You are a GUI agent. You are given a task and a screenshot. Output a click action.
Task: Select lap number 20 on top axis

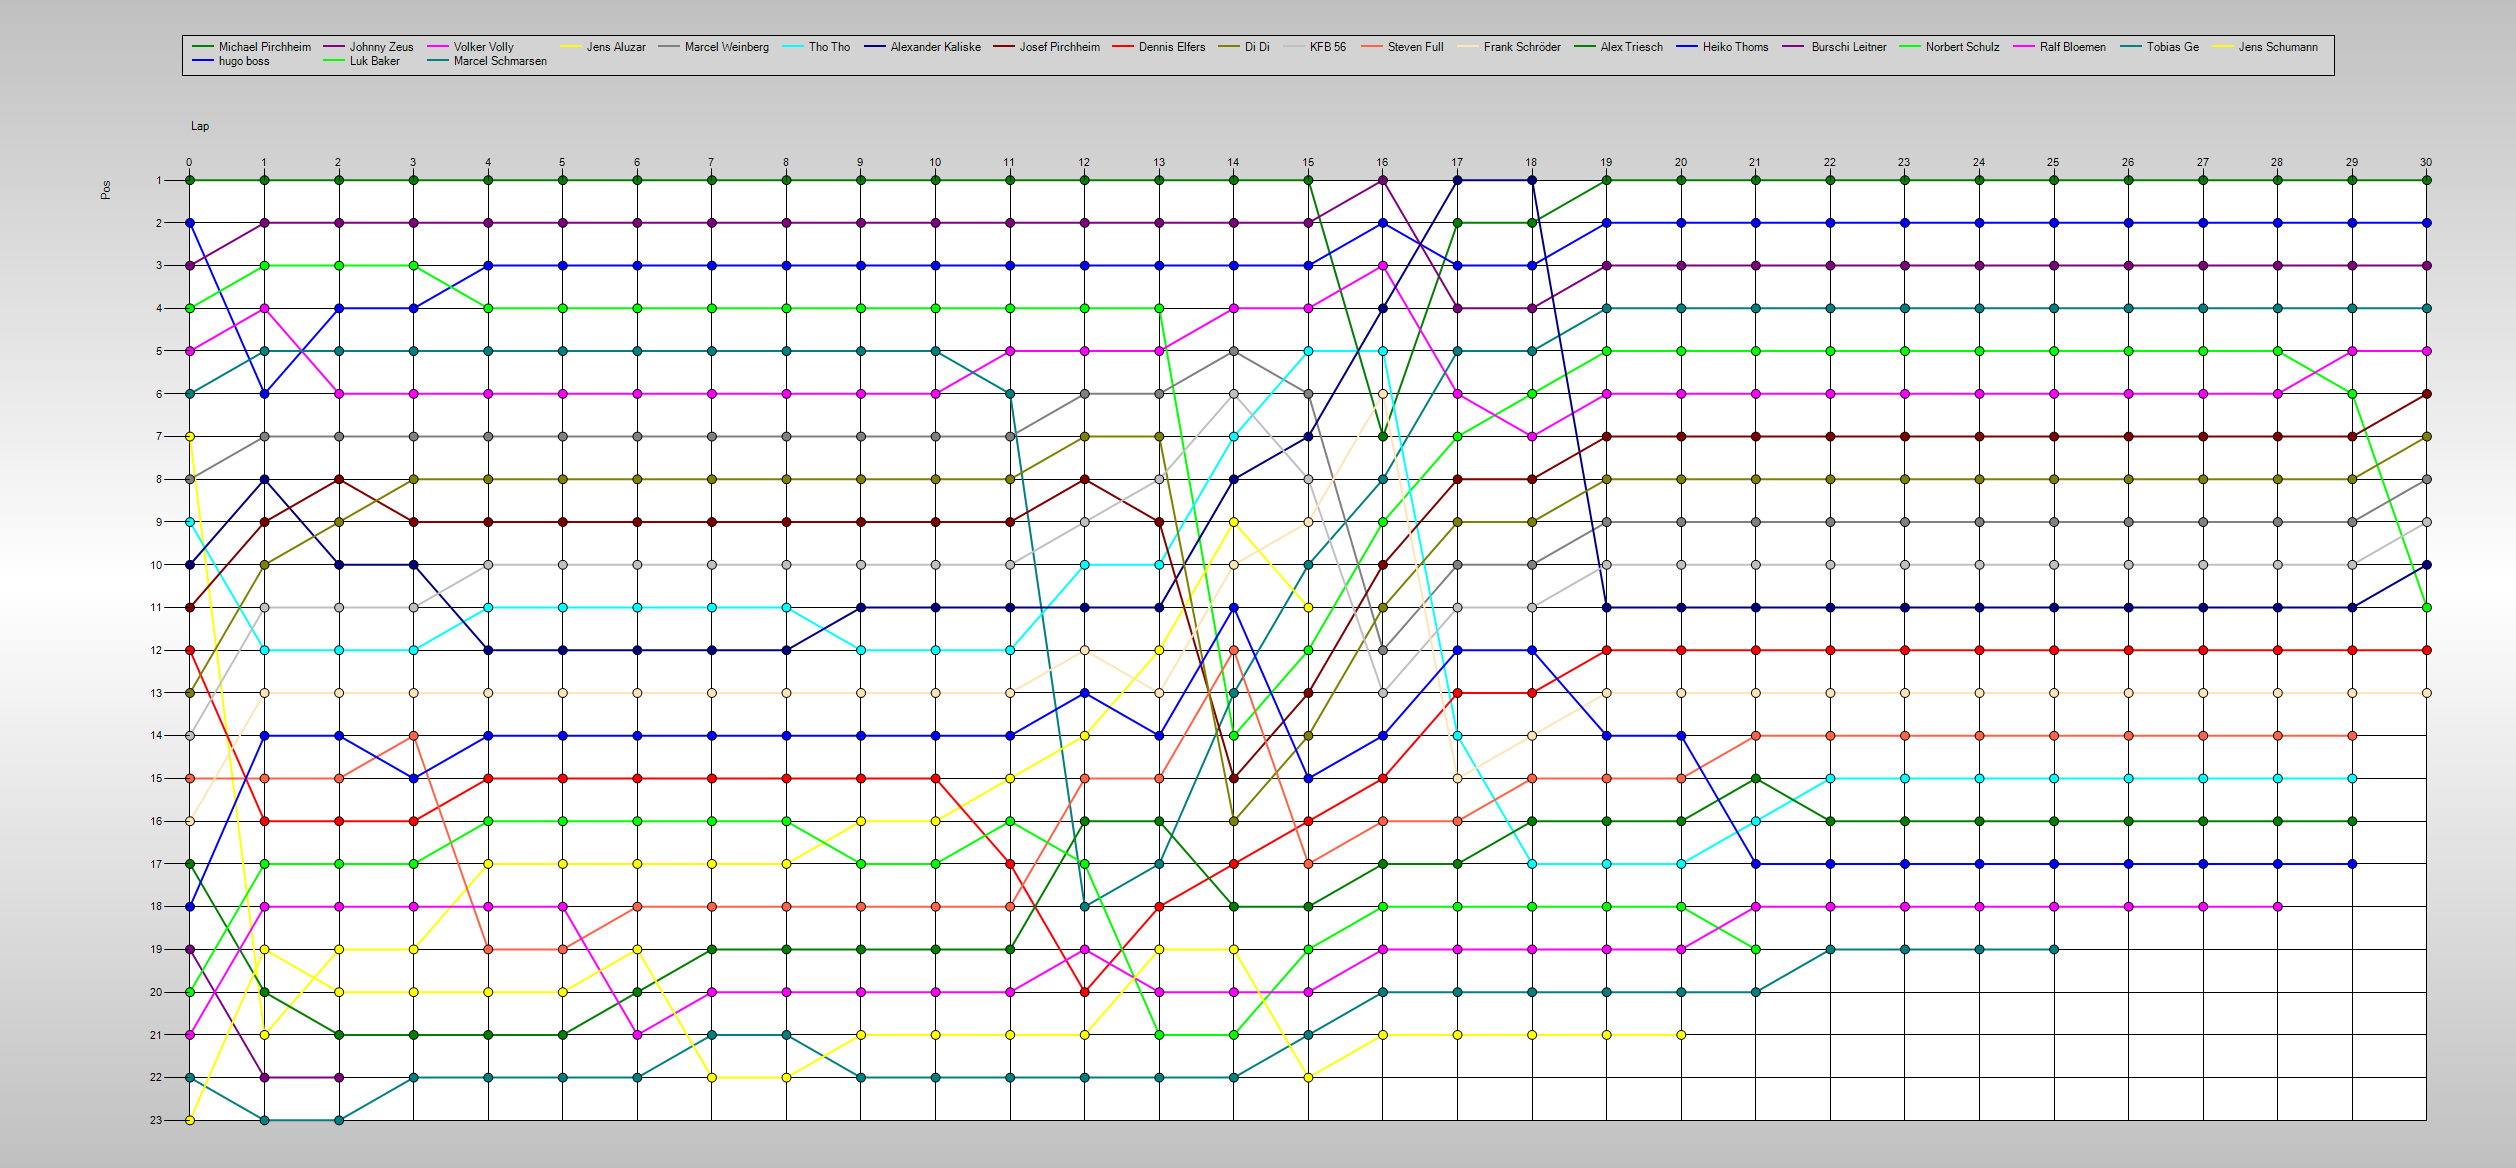(1681, 162)
